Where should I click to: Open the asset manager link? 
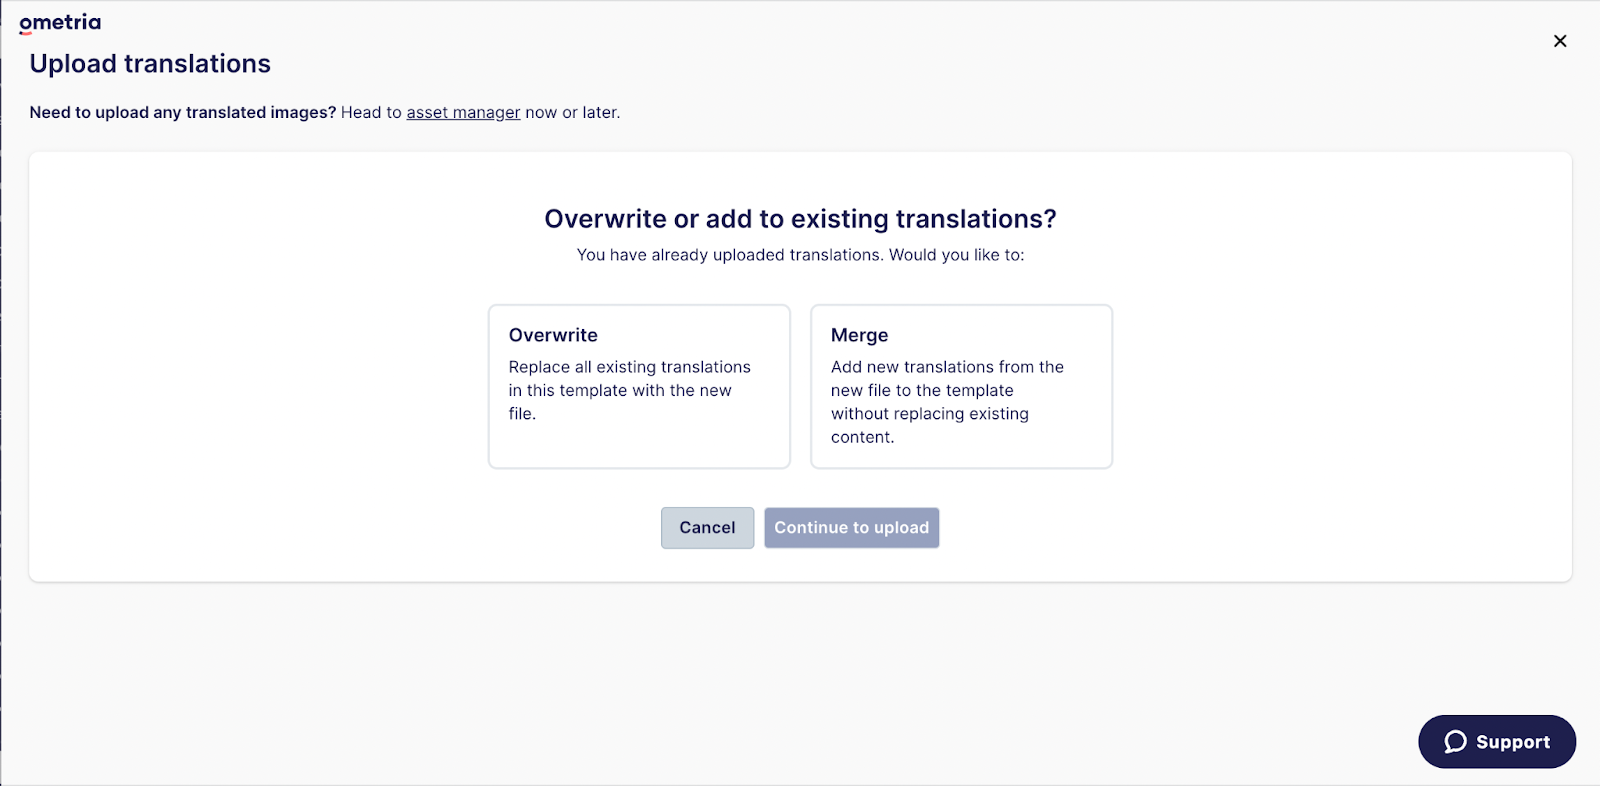point(463,112)
